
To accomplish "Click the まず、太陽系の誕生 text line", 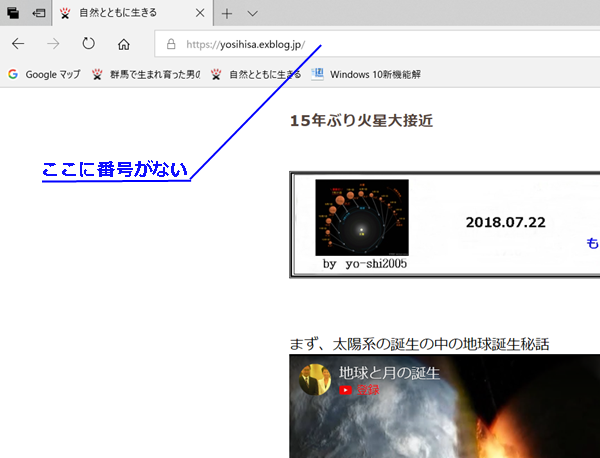I will point(419,344).
